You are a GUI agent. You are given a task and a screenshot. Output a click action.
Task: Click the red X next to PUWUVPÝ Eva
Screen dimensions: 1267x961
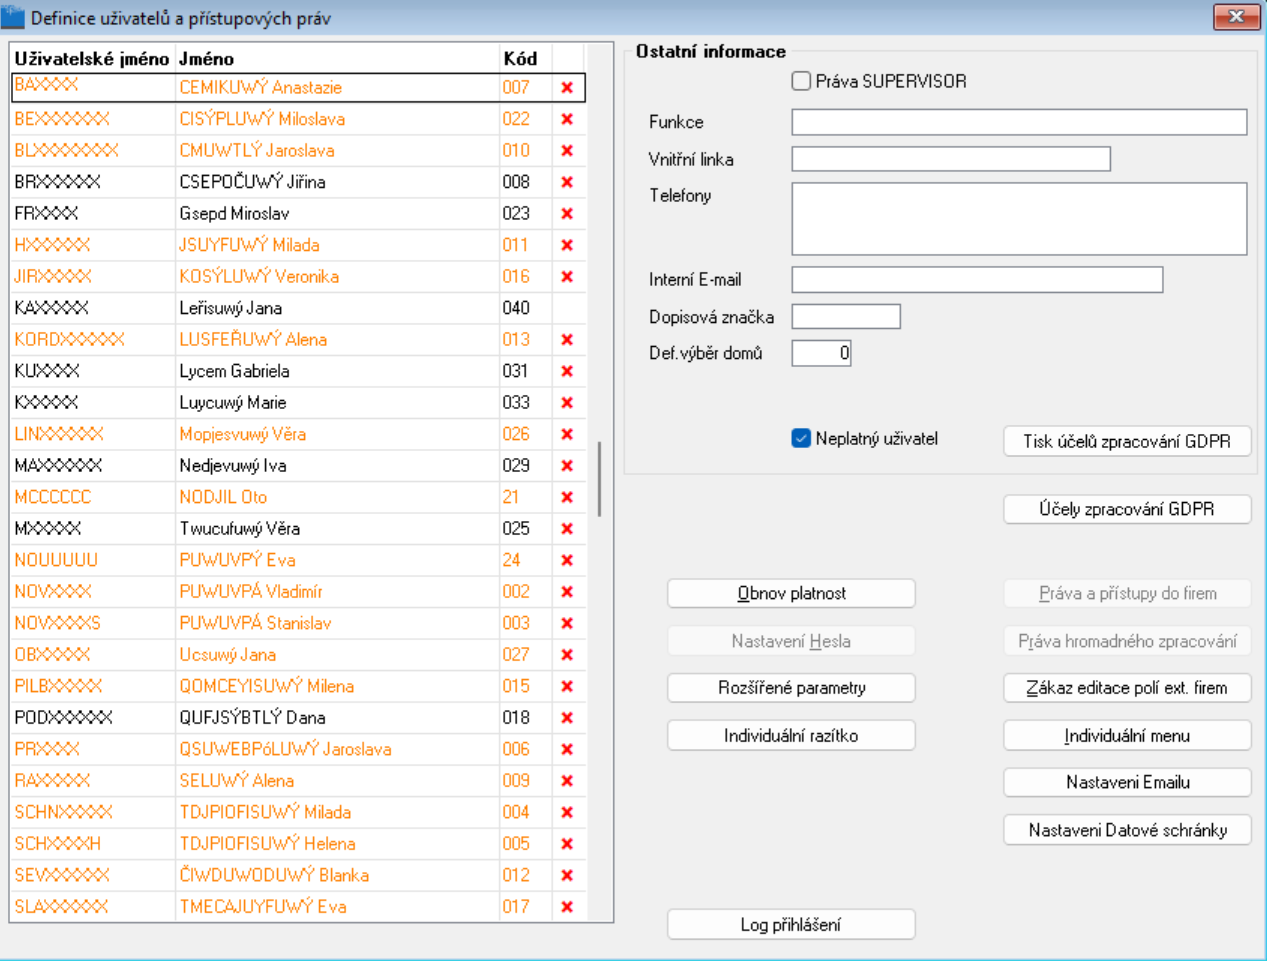[x=567, y=560]
